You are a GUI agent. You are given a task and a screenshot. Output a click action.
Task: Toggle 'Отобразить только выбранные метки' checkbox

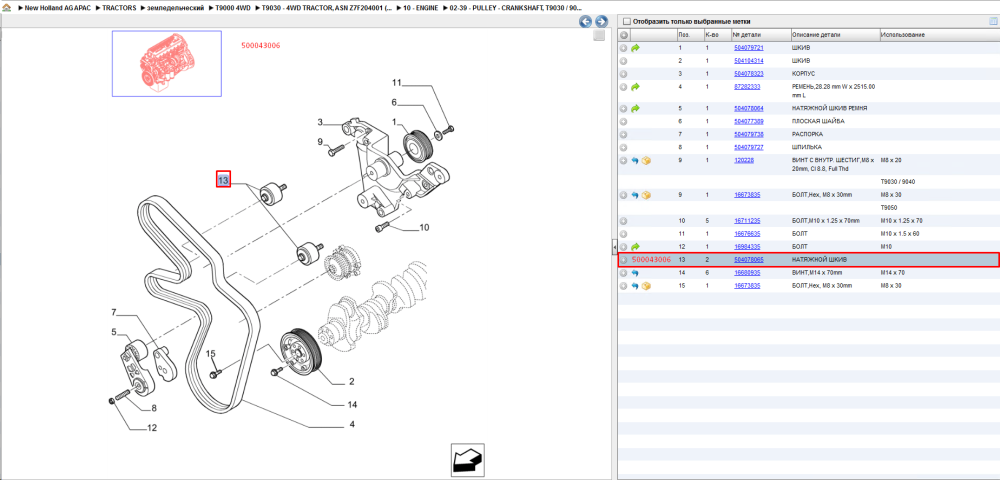(626, 21)
